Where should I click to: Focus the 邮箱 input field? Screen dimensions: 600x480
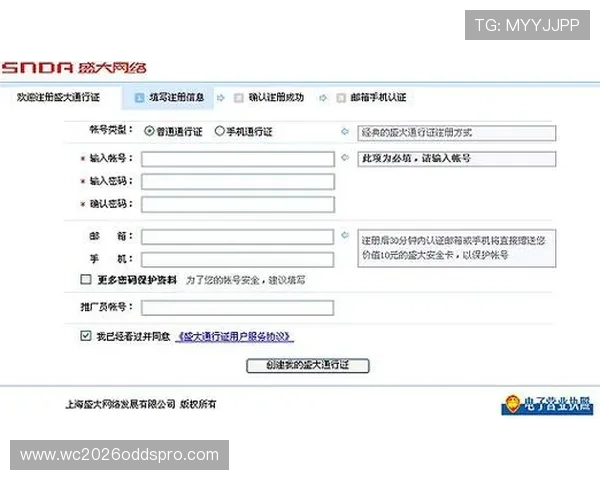coord(237,237)
